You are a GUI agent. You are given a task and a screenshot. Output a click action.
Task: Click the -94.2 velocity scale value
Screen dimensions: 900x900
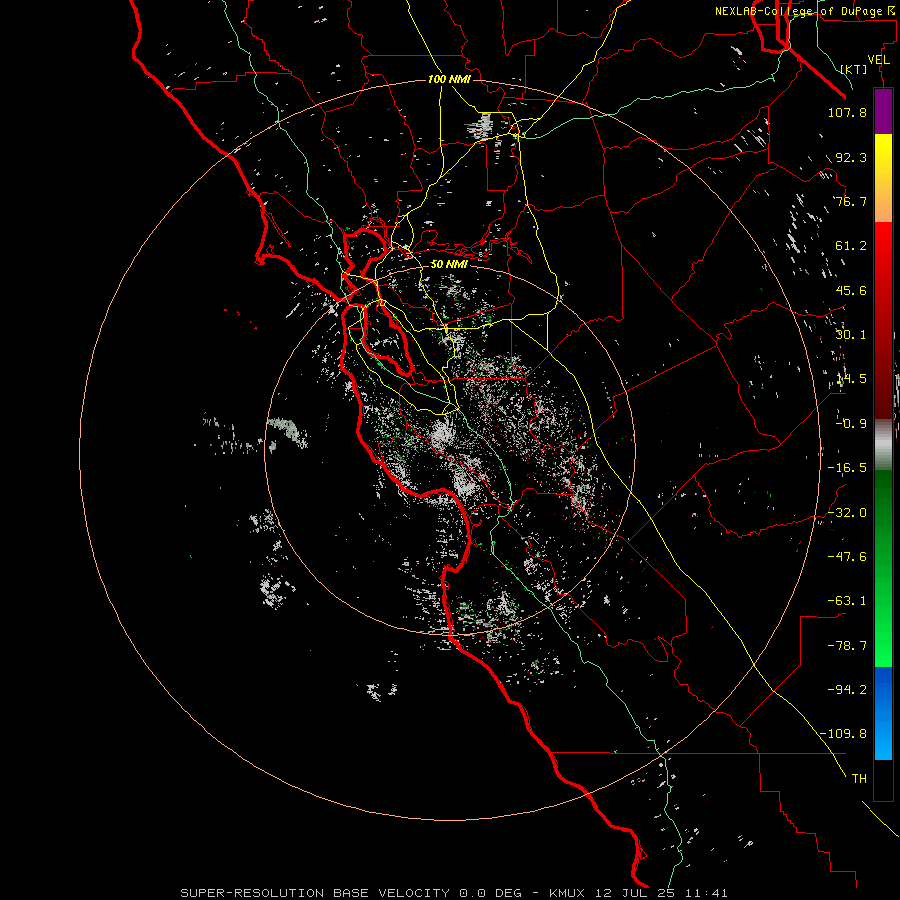847,689
